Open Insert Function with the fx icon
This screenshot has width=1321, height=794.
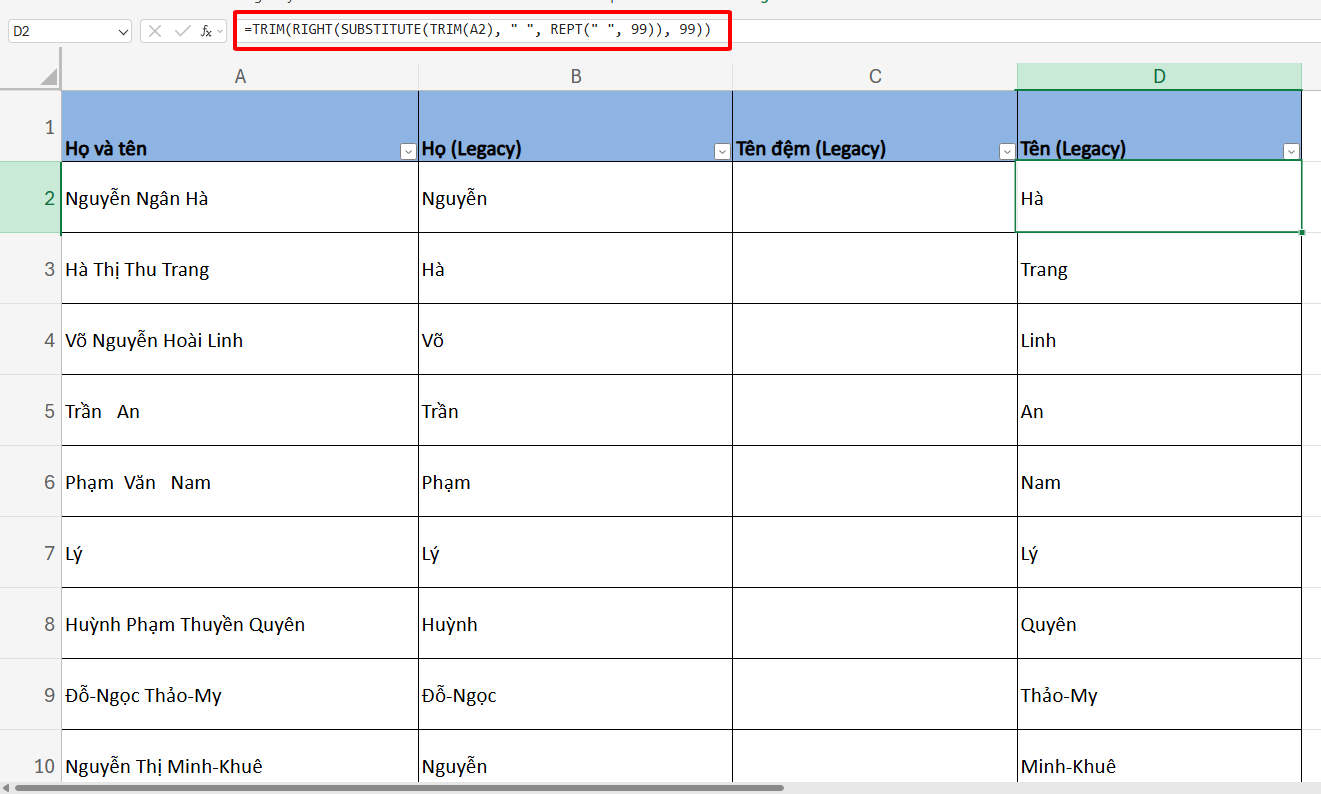coord(206,30)
